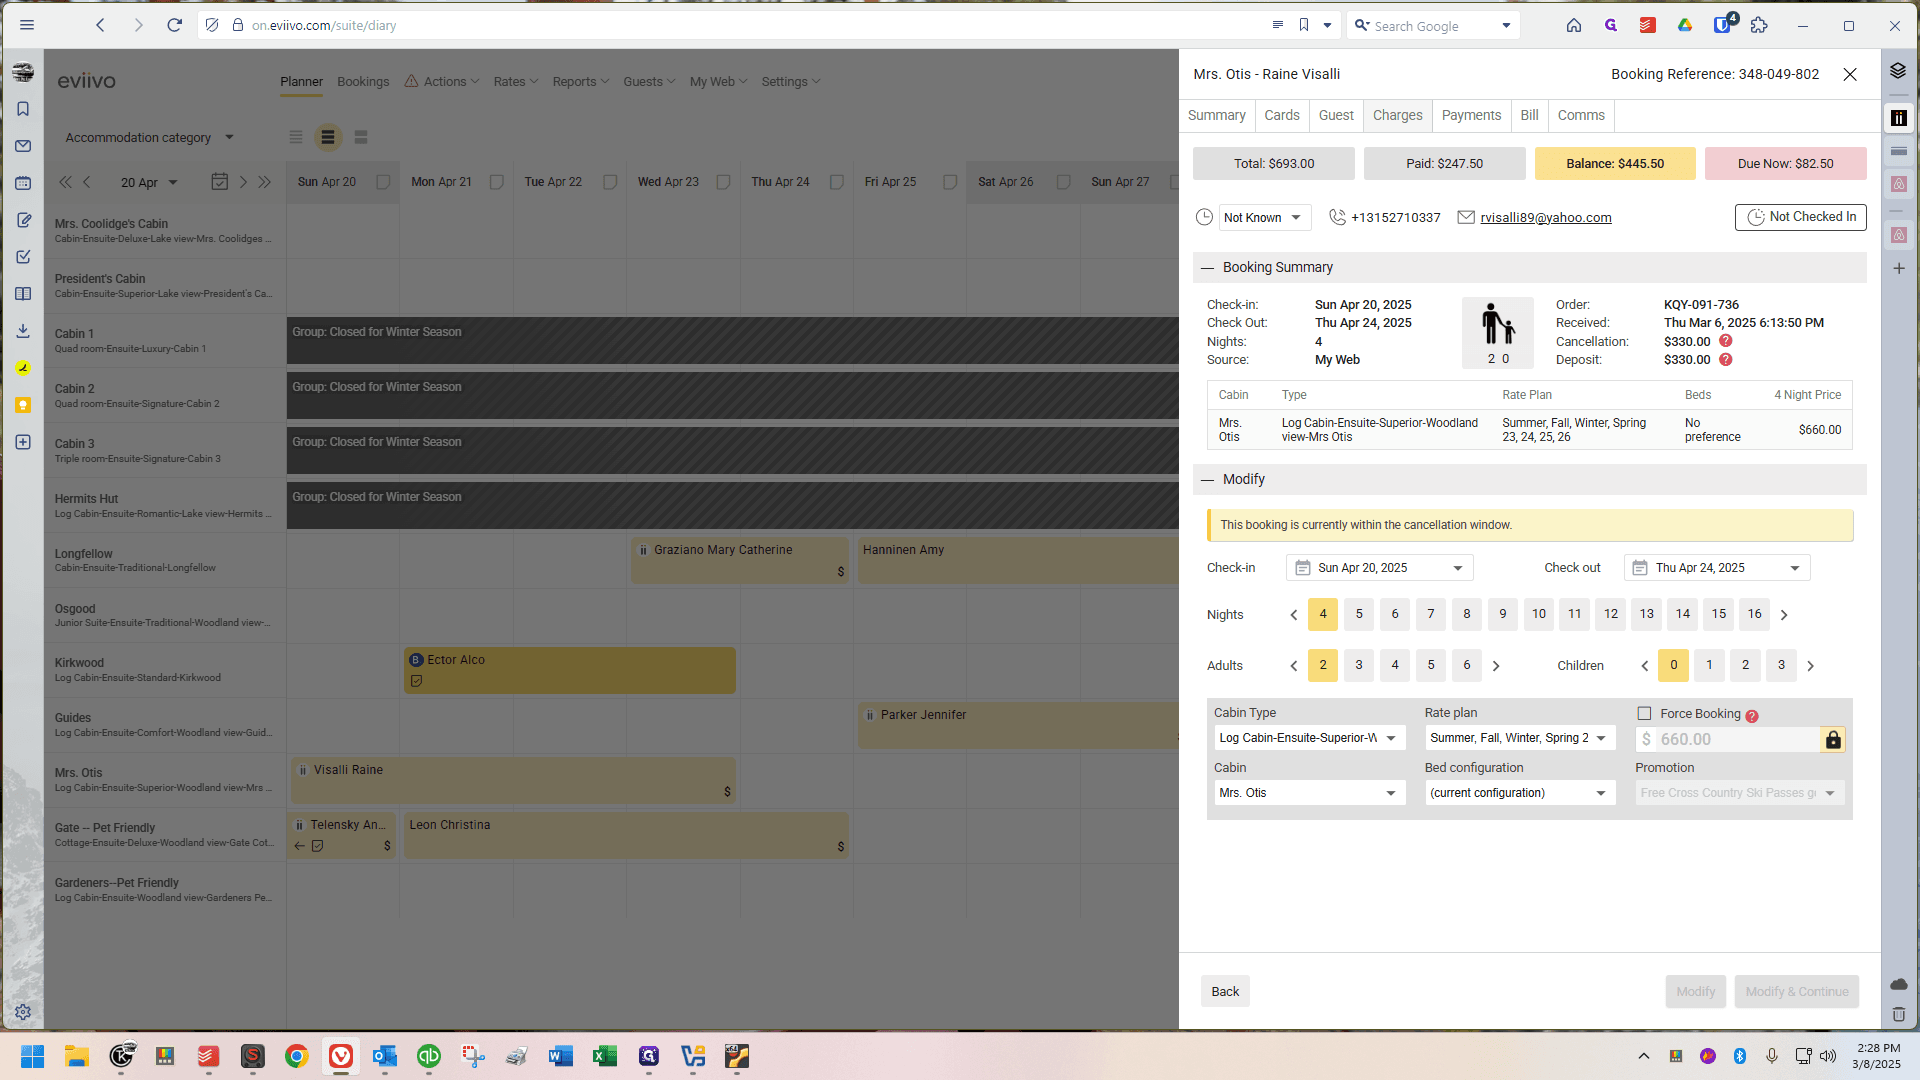Open the Accommodation category dropdown

click(x=150, y=137)
